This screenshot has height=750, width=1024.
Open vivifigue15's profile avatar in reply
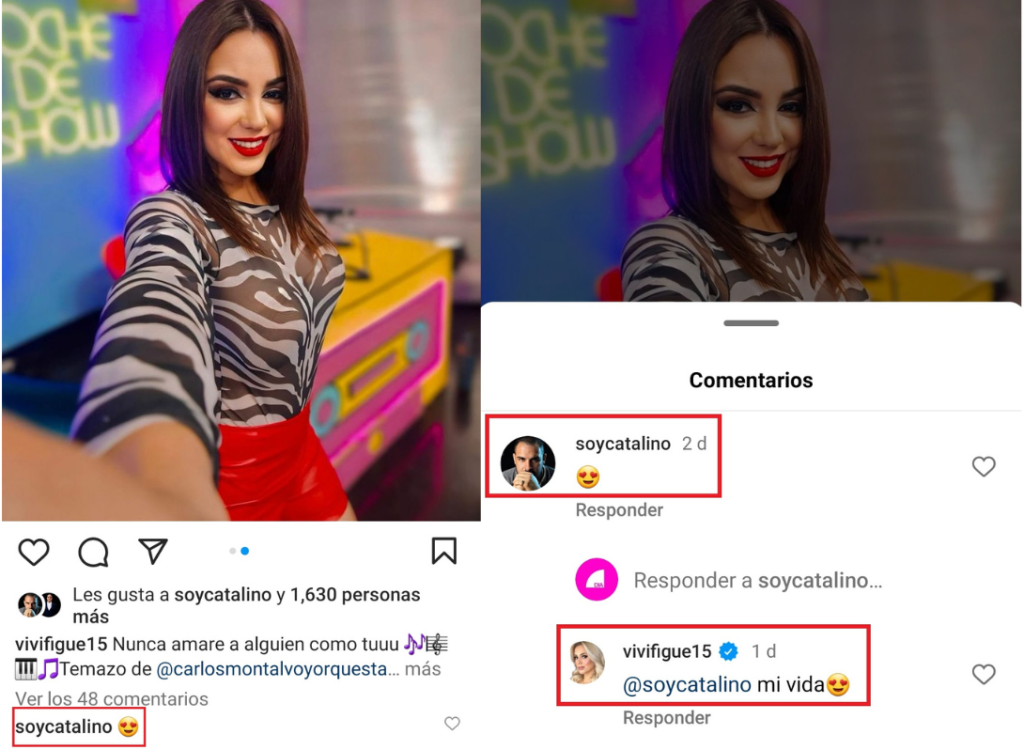pos(586,662)
